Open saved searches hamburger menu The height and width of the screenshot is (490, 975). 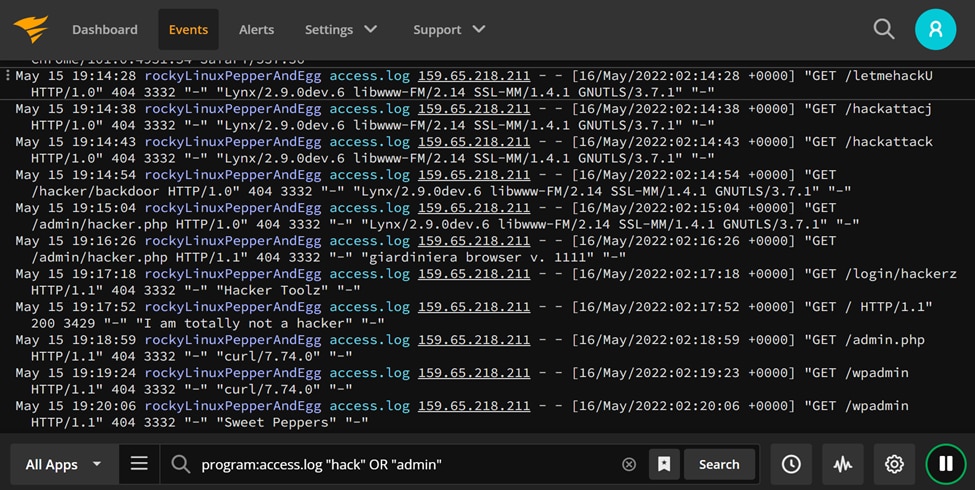(139, 464)
